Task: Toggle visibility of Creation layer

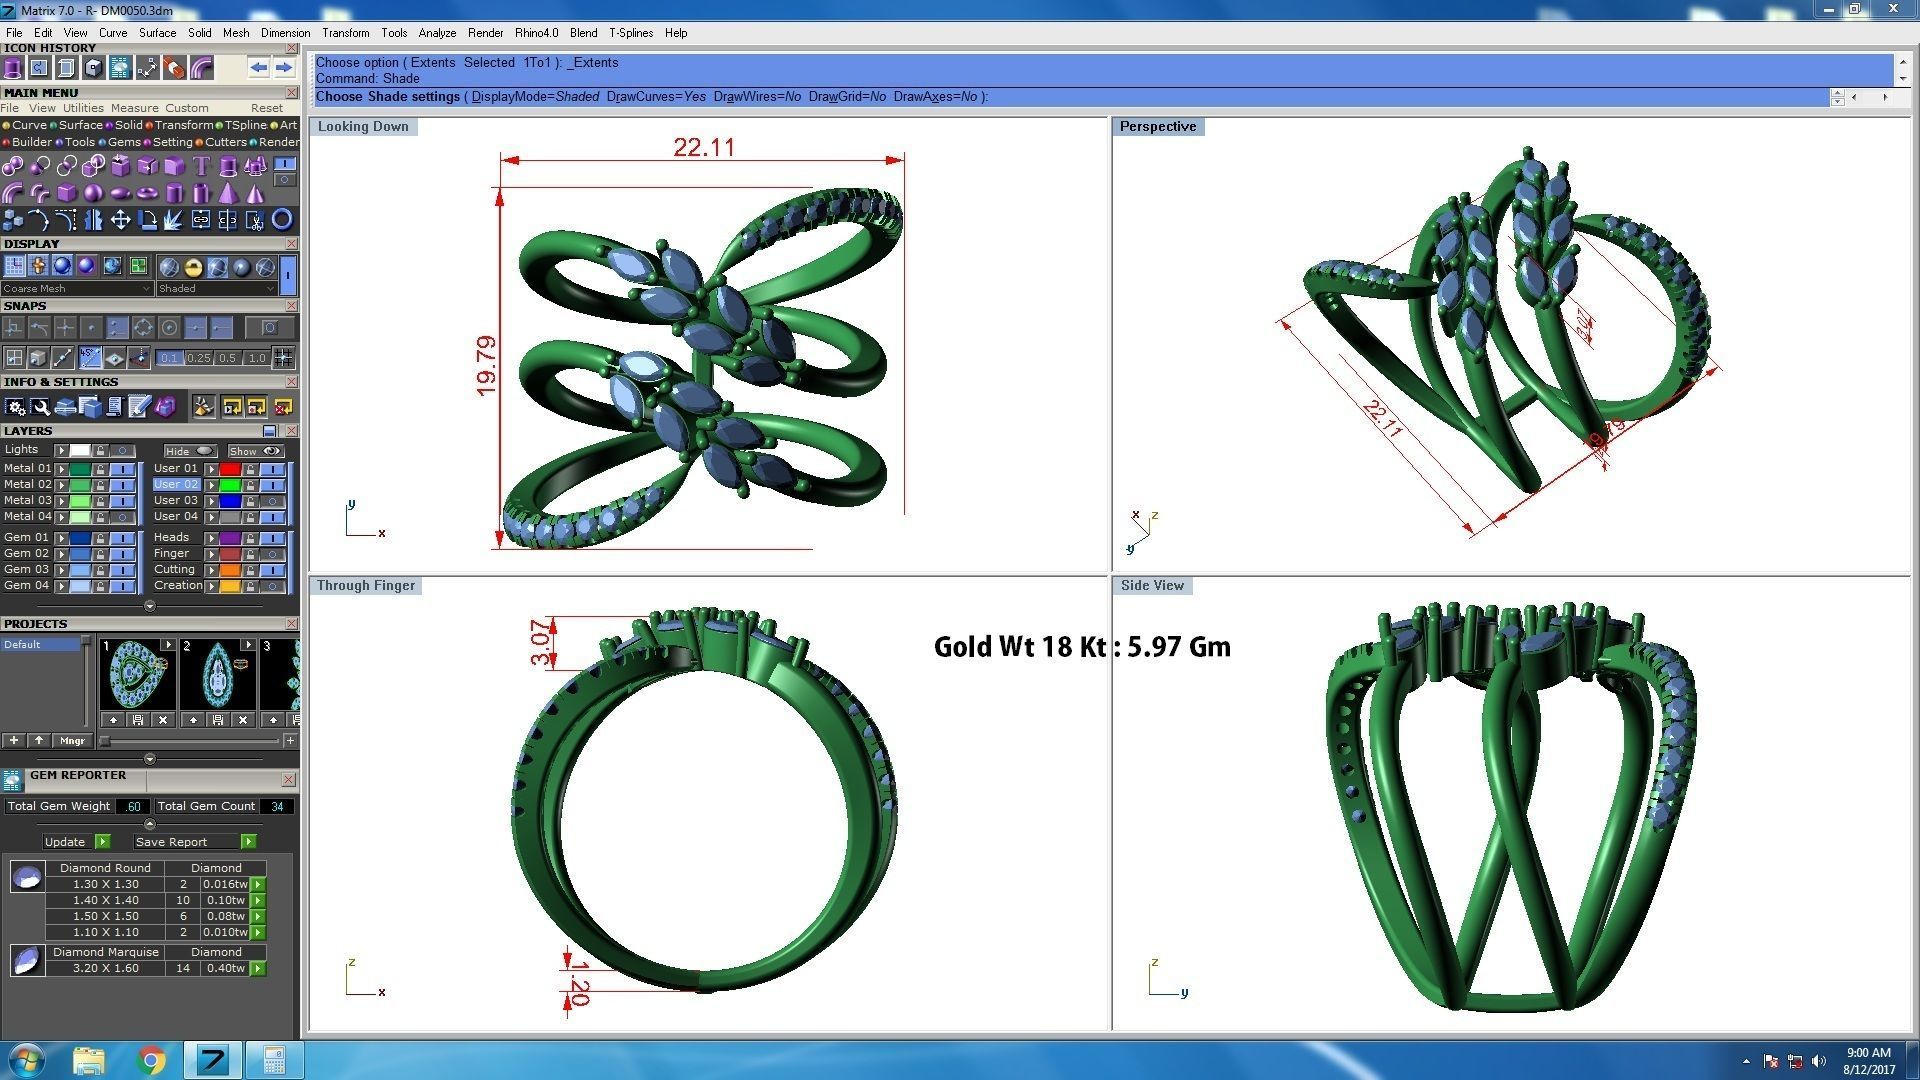Action: tap(272, 586)
